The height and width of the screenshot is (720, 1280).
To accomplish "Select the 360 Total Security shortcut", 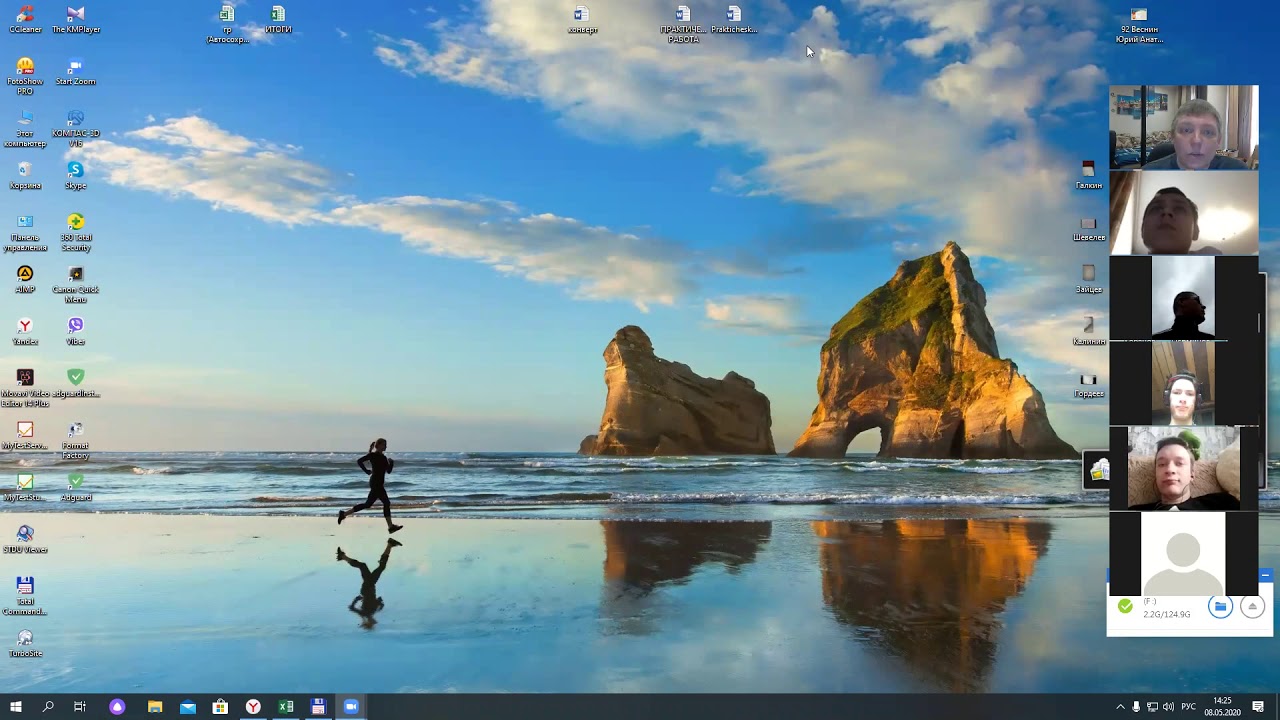I will 76,232.
